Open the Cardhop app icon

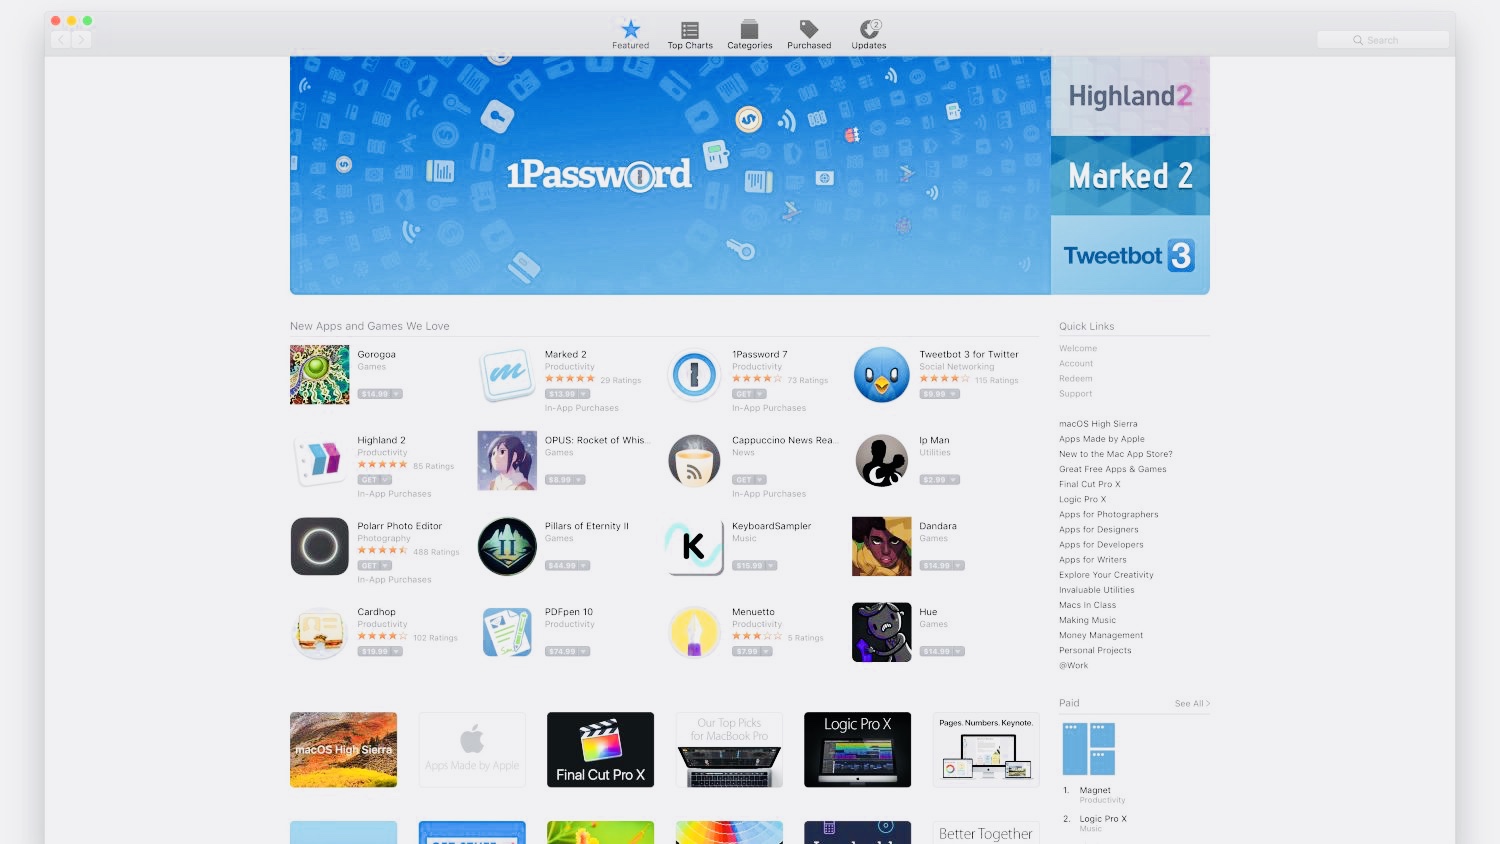click(x=320, y=633)
